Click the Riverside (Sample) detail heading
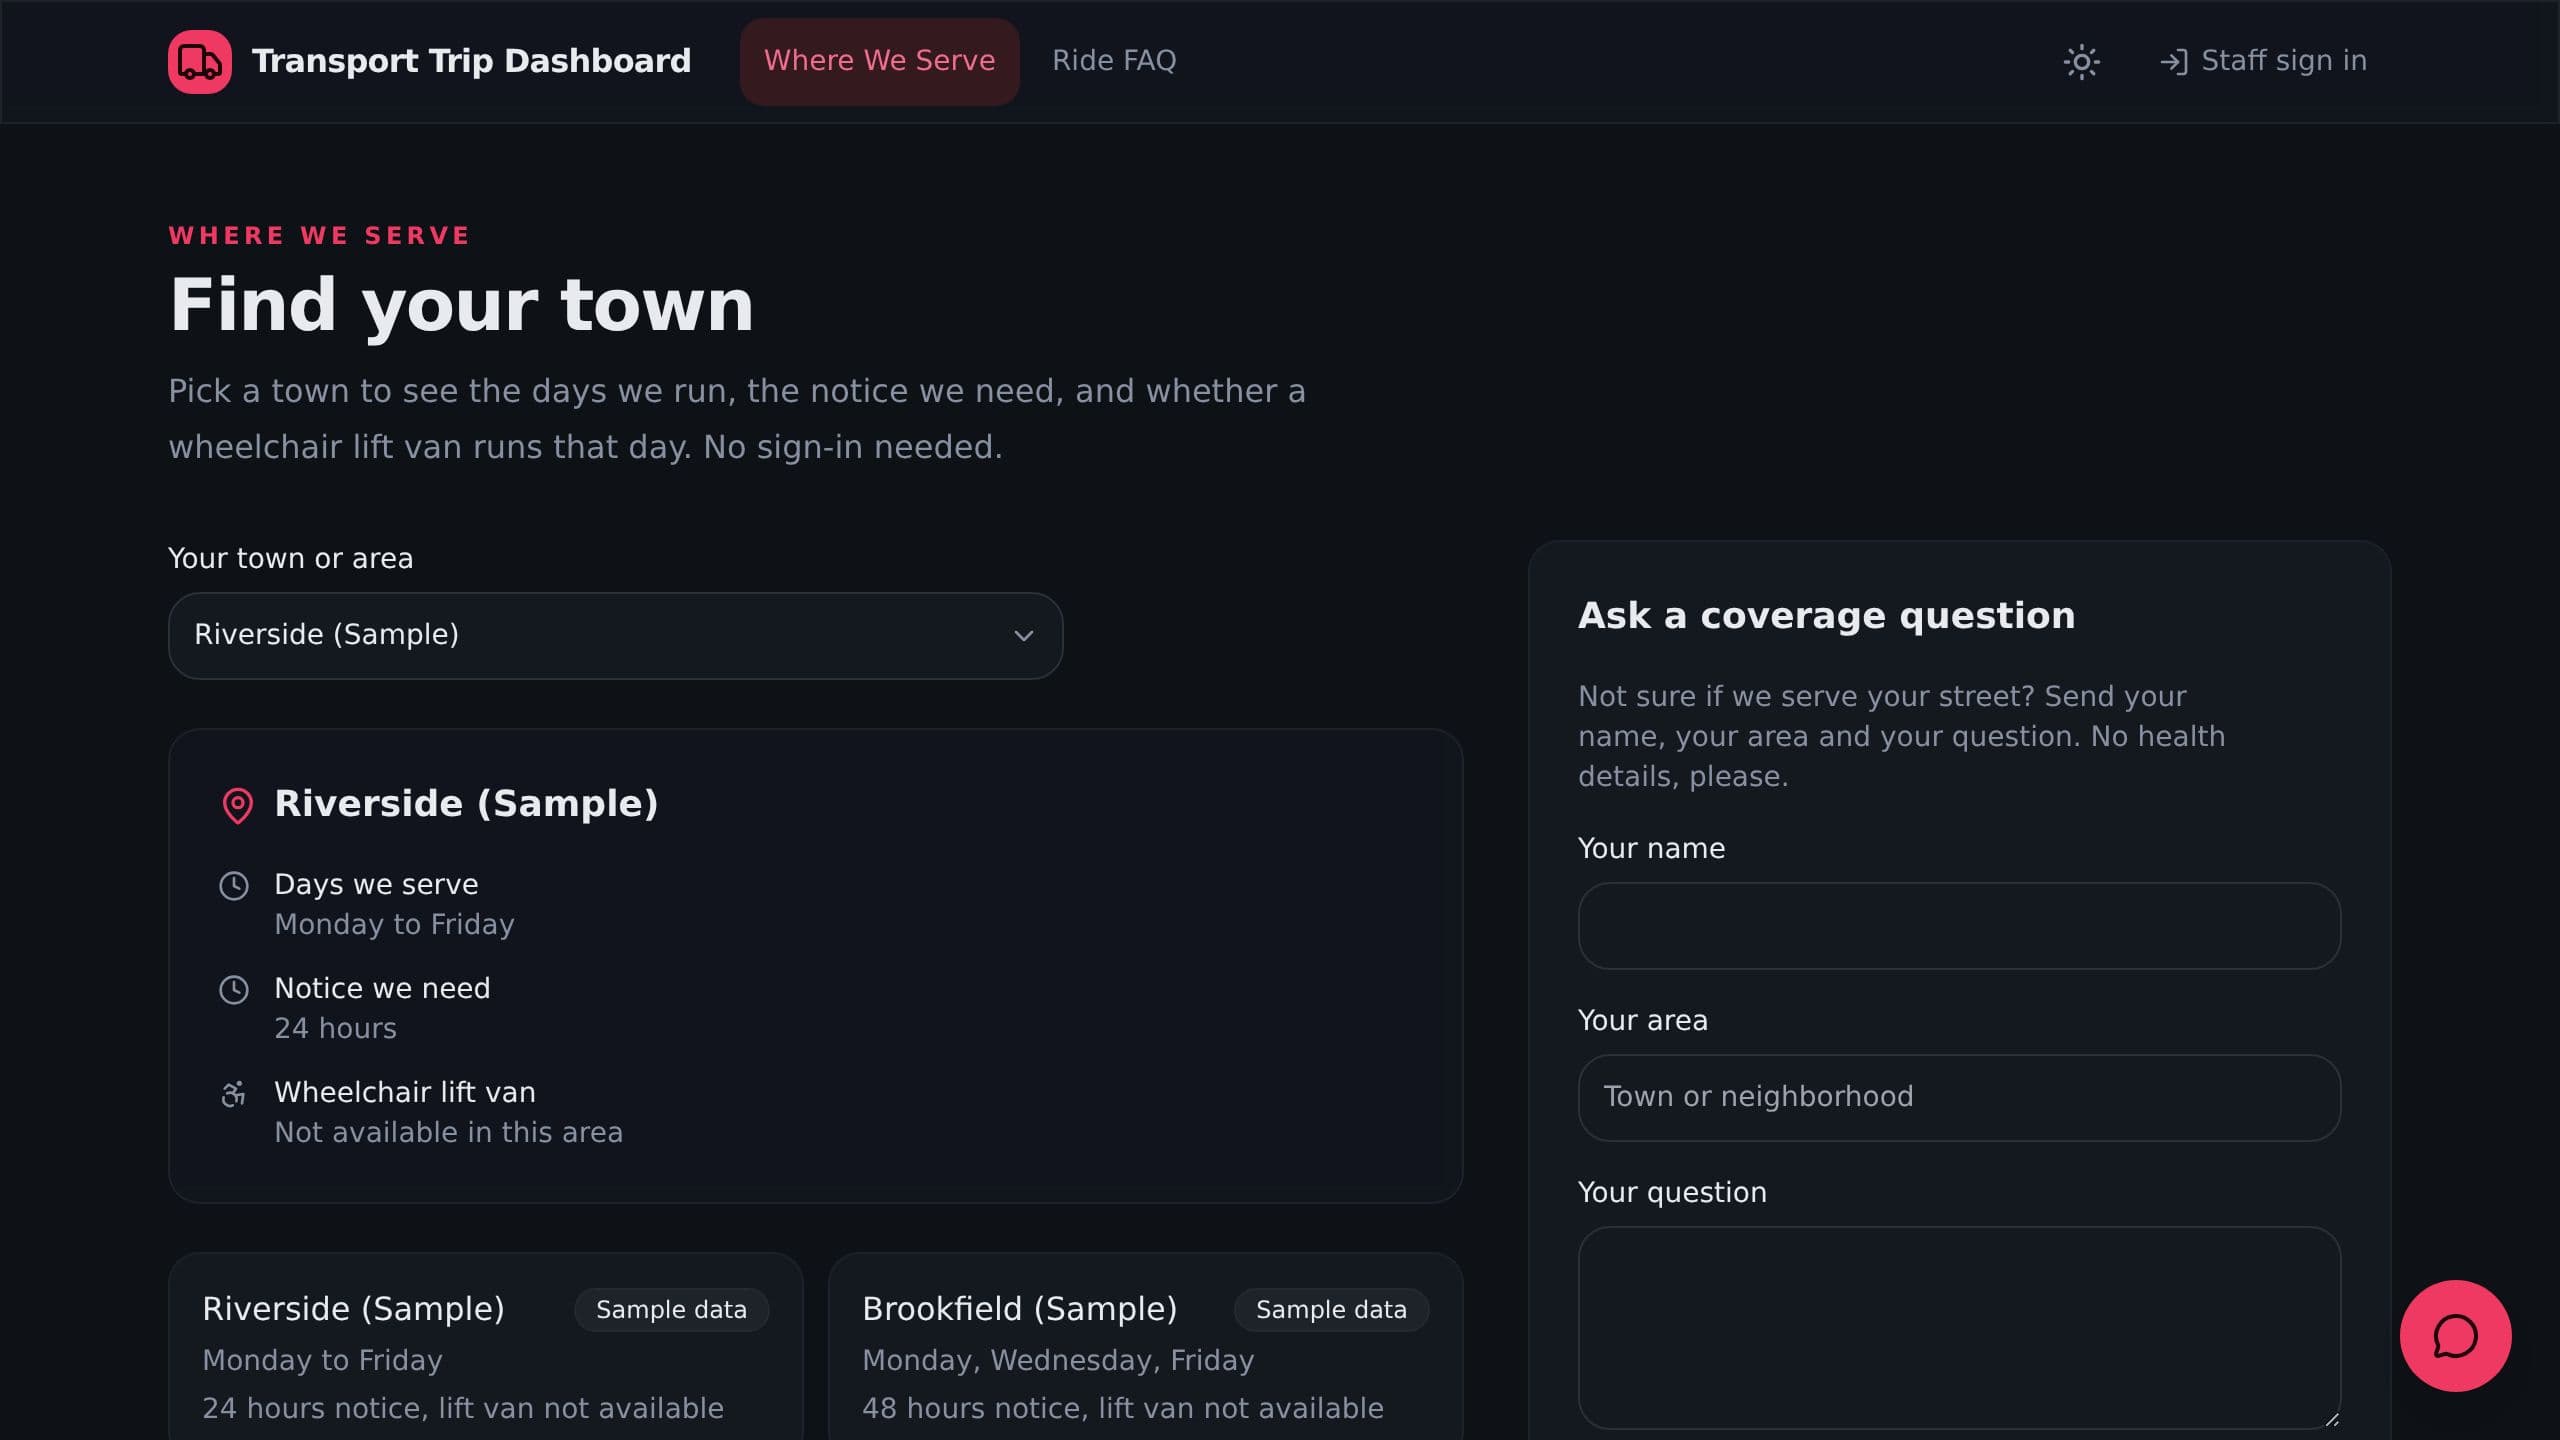 pos(466,804)
